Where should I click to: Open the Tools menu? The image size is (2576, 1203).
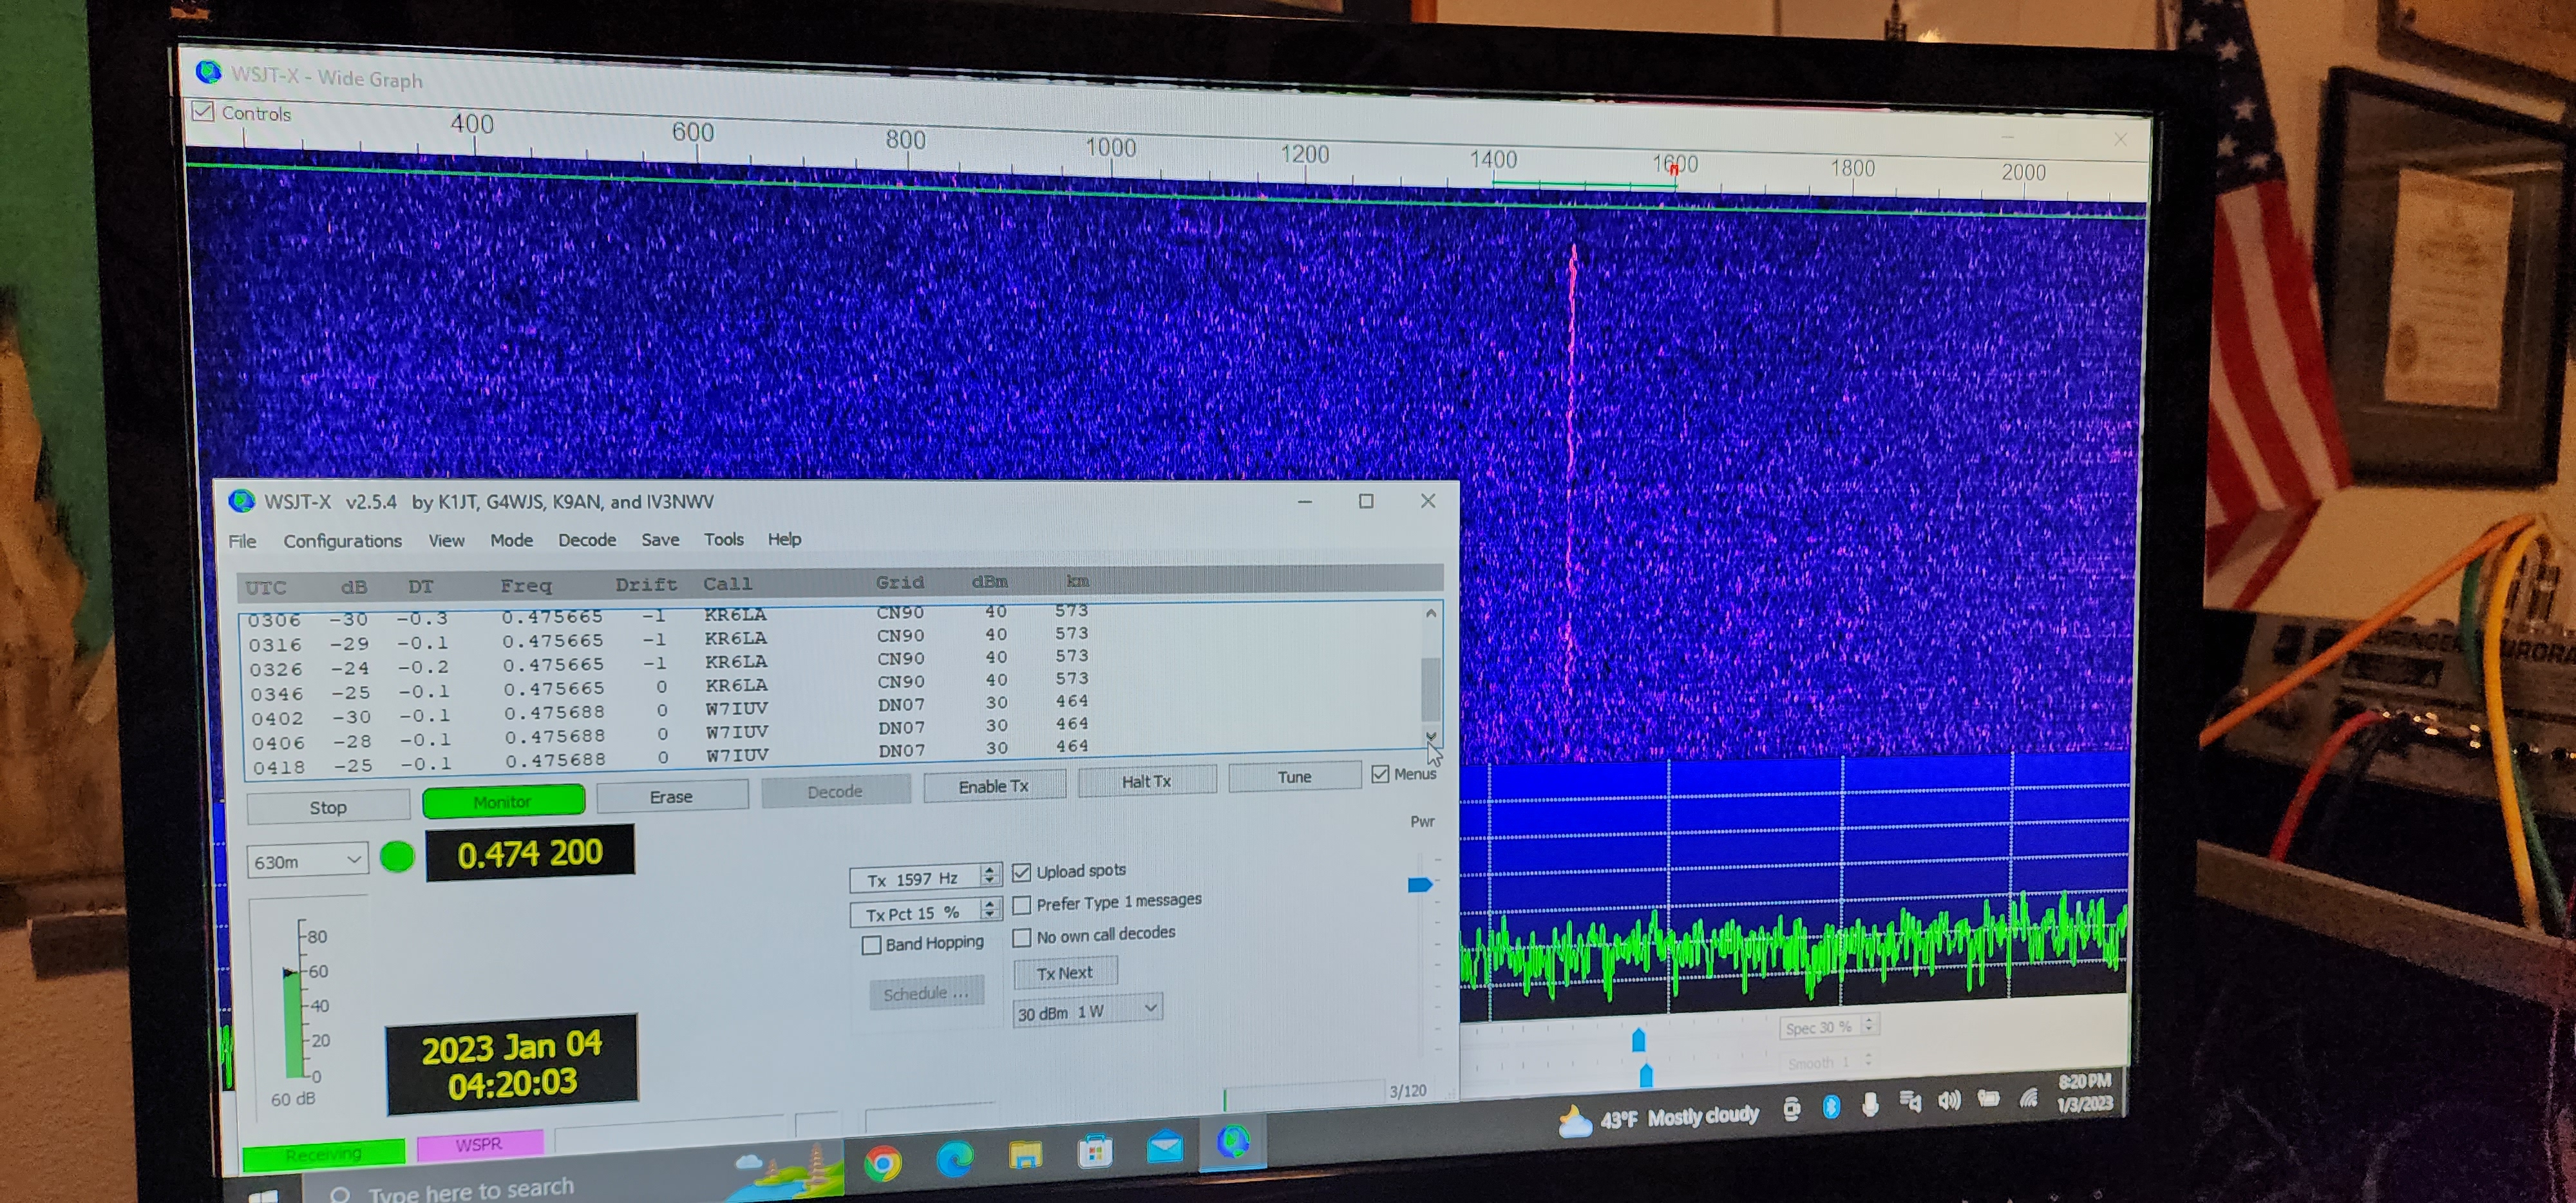click(723, 539)
